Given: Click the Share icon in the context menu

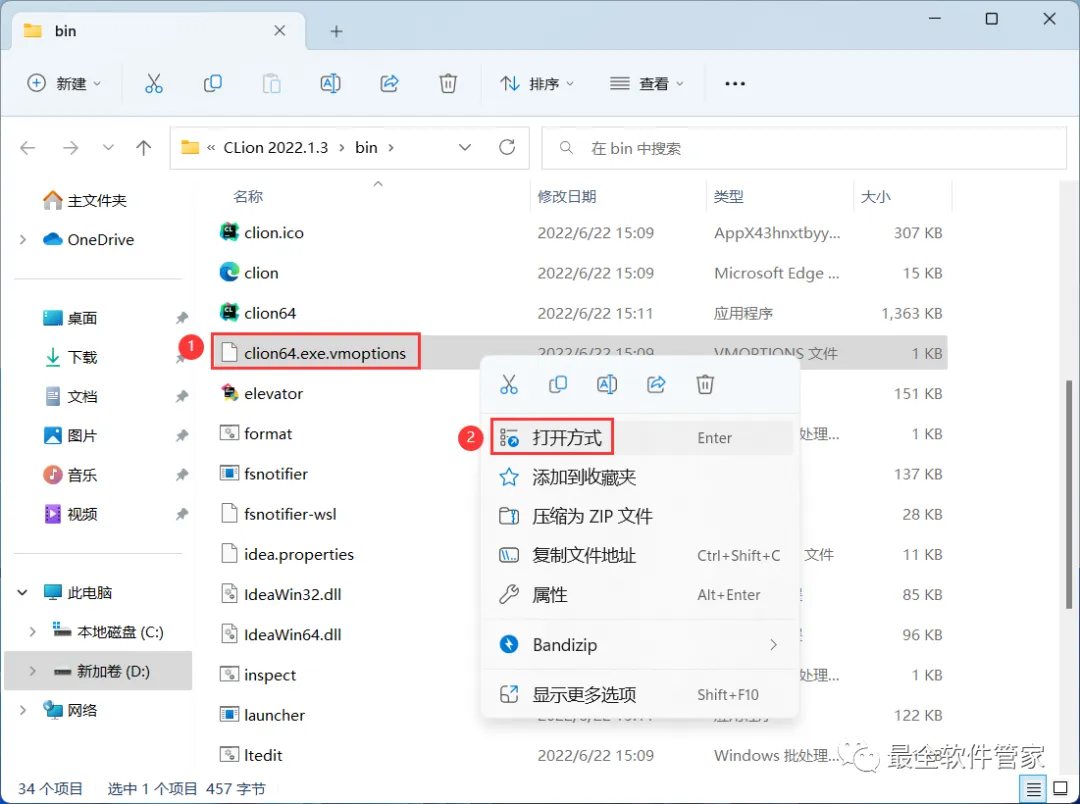Looking at the screenshot, I should [656, 384].
